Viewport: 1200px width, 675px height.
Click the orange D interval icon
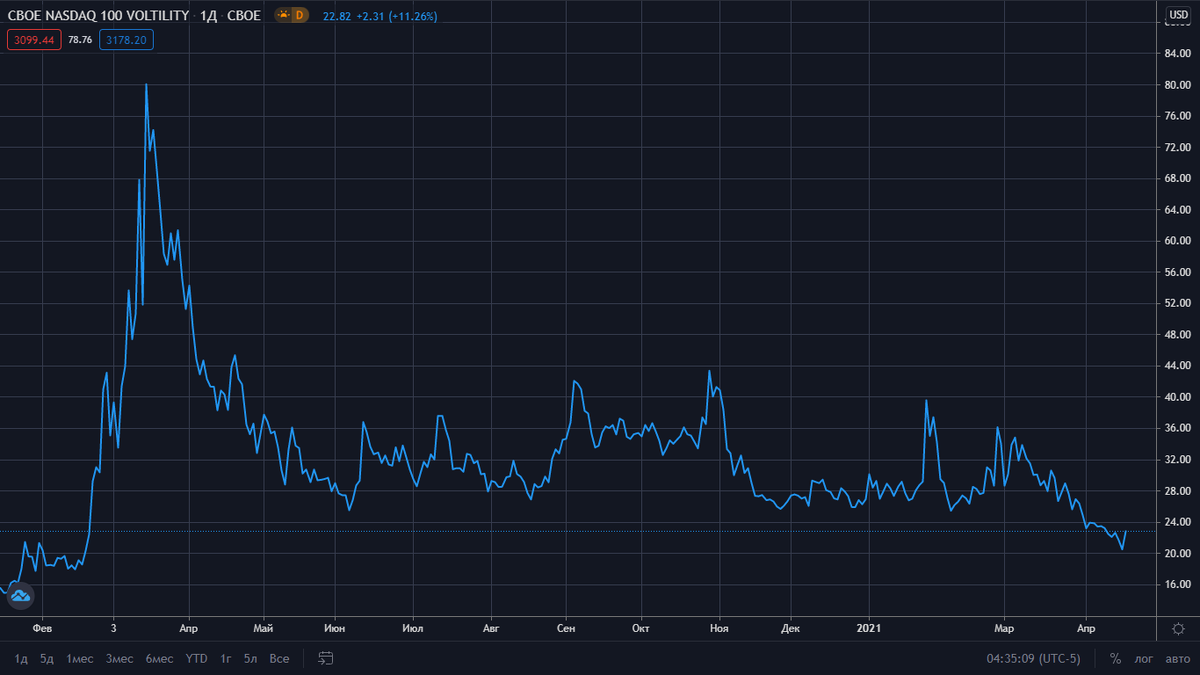[301, 15]
